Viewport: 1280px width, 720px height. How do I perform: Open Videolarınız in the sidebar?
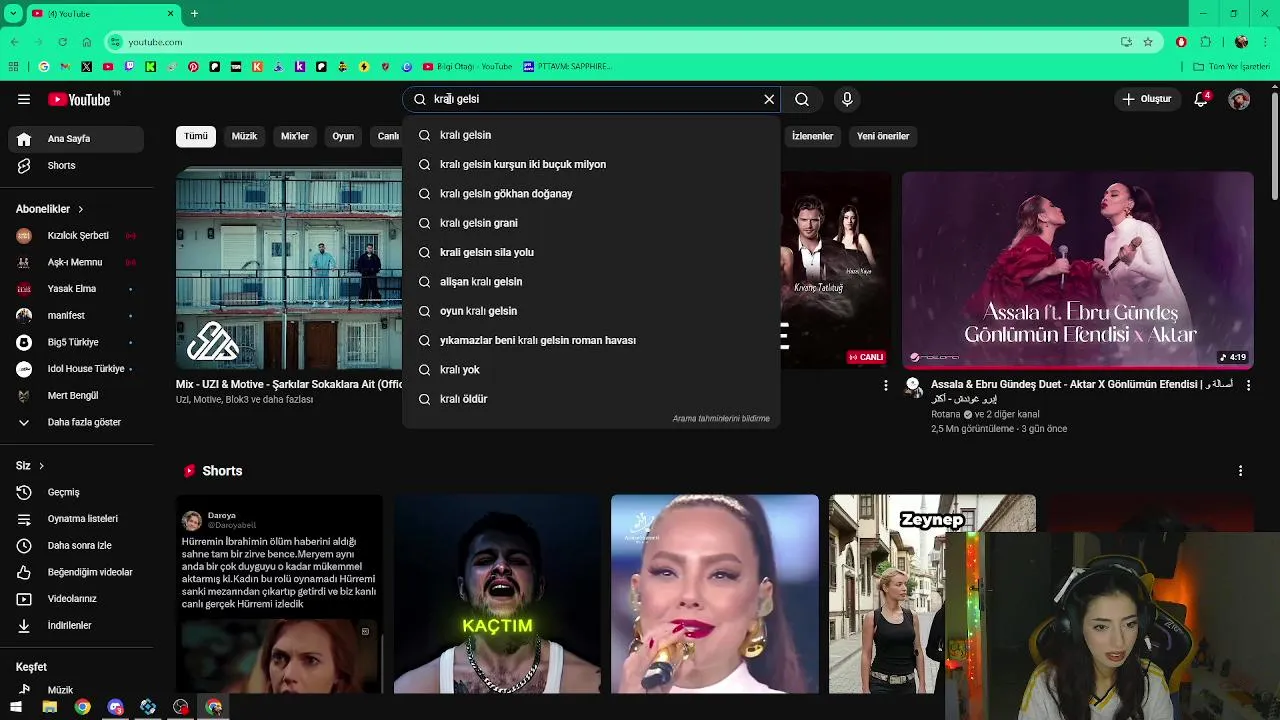[x=76, y=599]
